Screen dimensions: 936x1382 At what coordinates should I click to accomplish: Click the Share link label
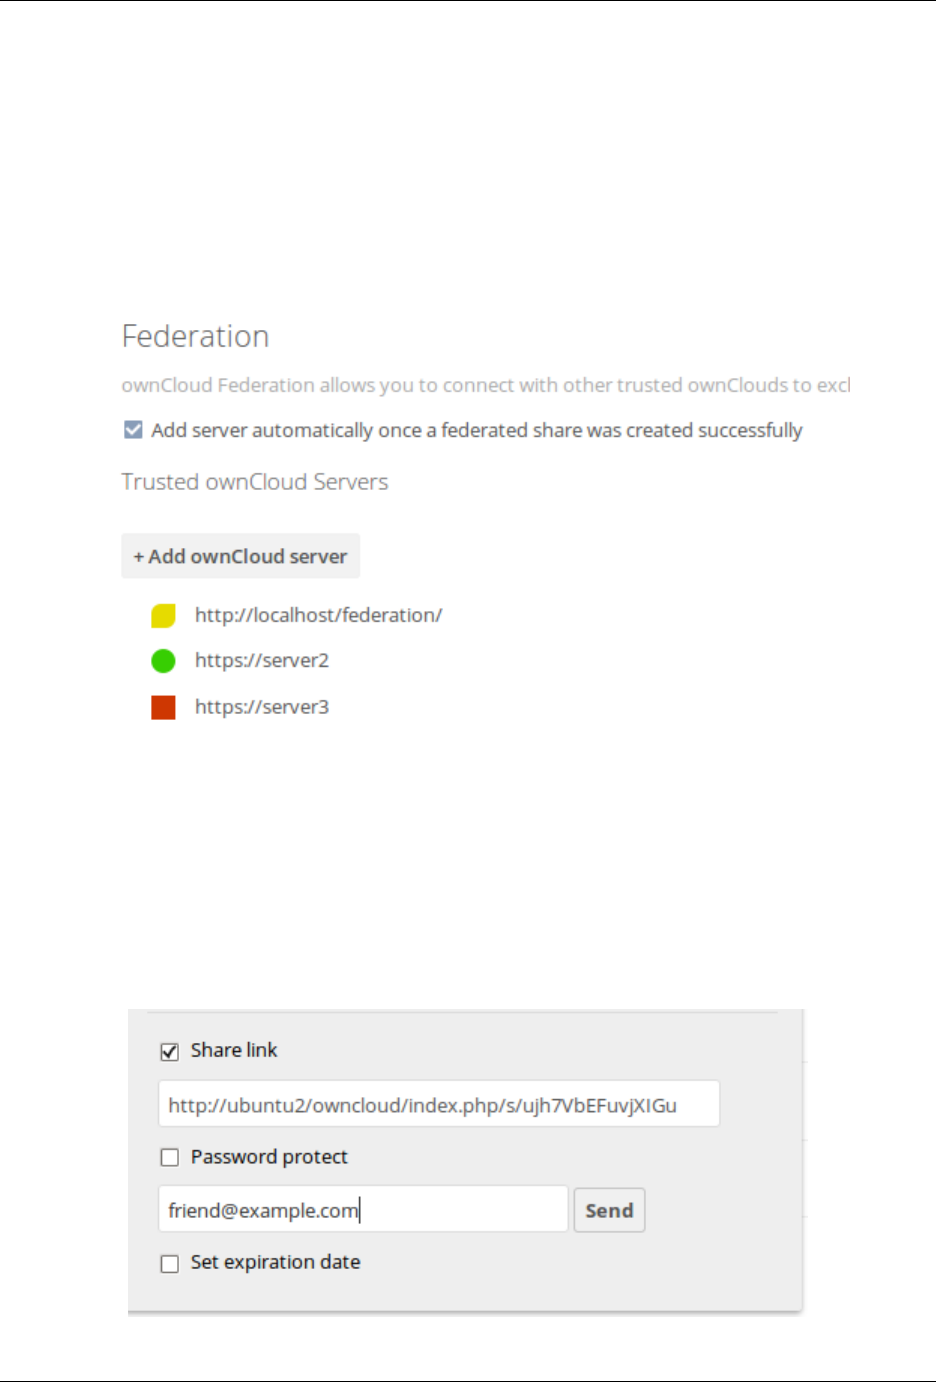pyautogui.click(x=234, y=1050)
